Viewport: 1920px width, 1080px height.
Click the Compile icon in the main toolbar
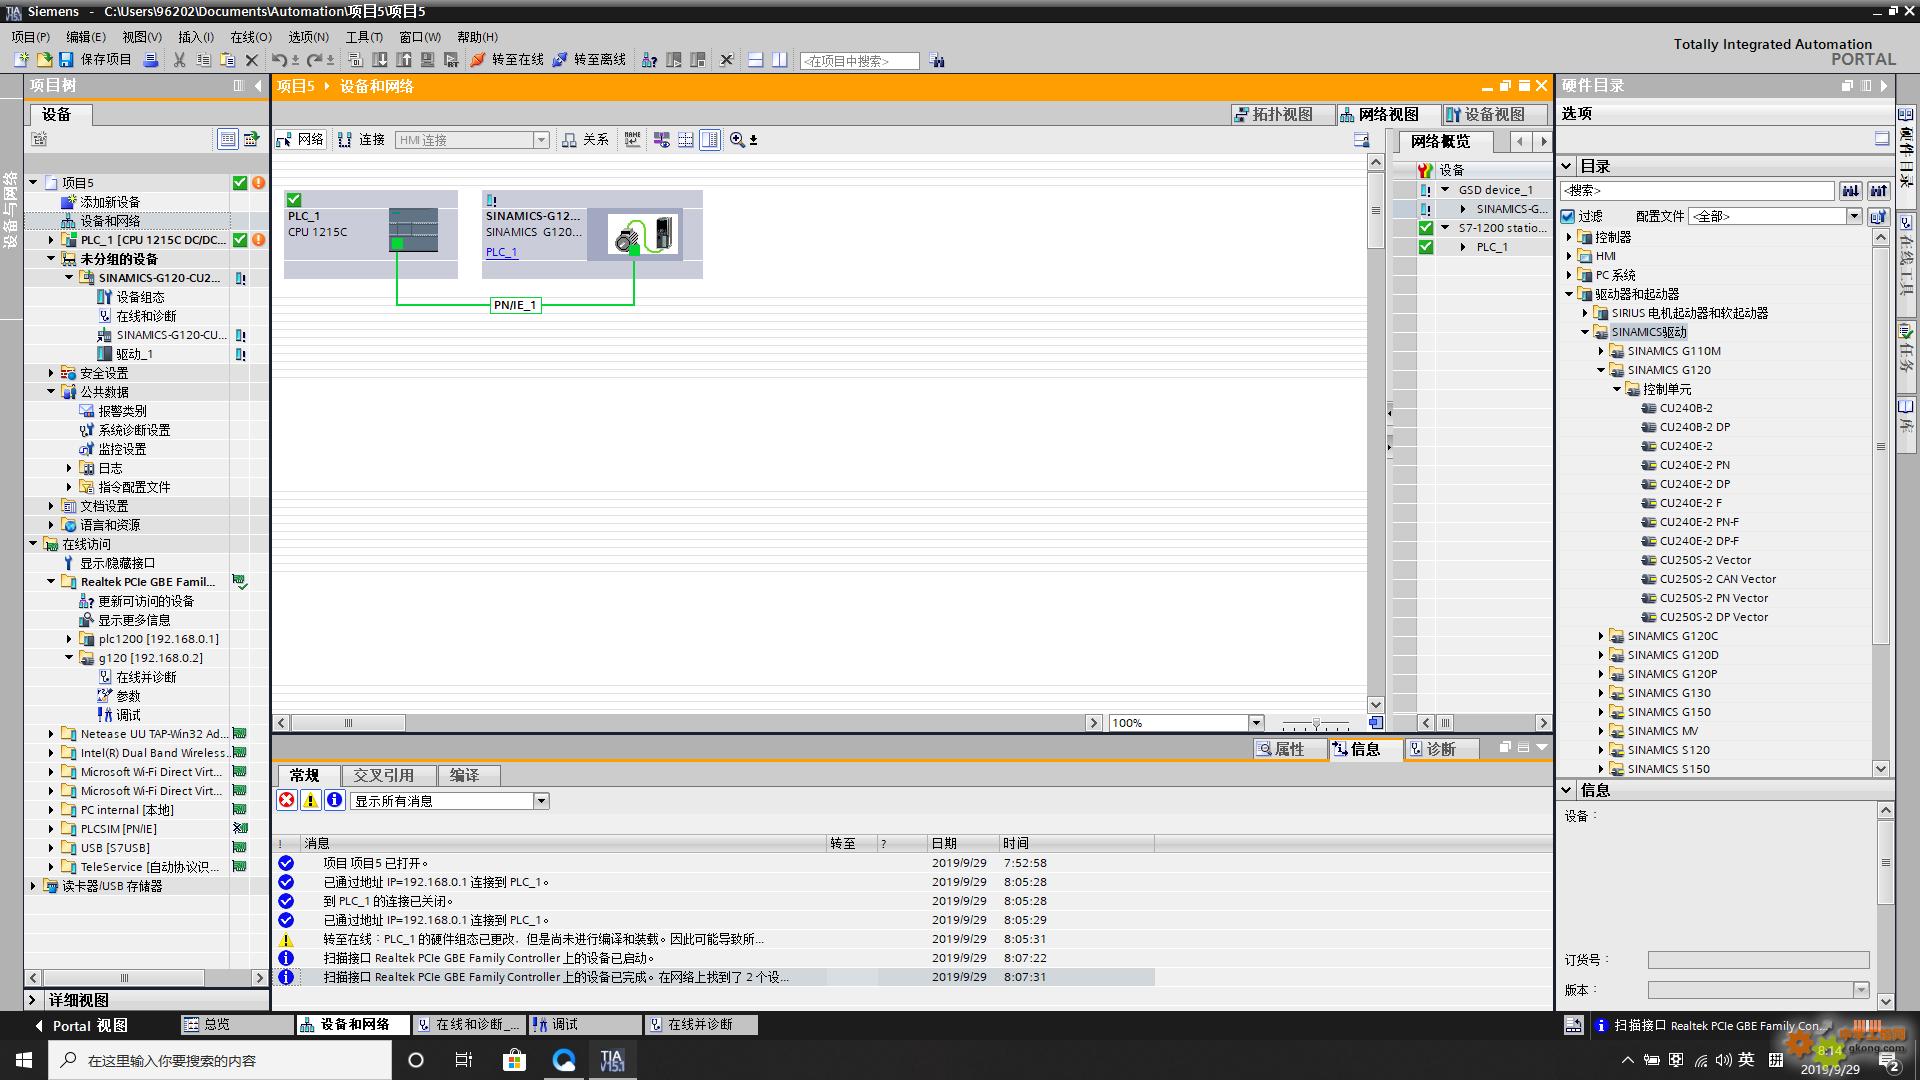[x=355, y=60]
